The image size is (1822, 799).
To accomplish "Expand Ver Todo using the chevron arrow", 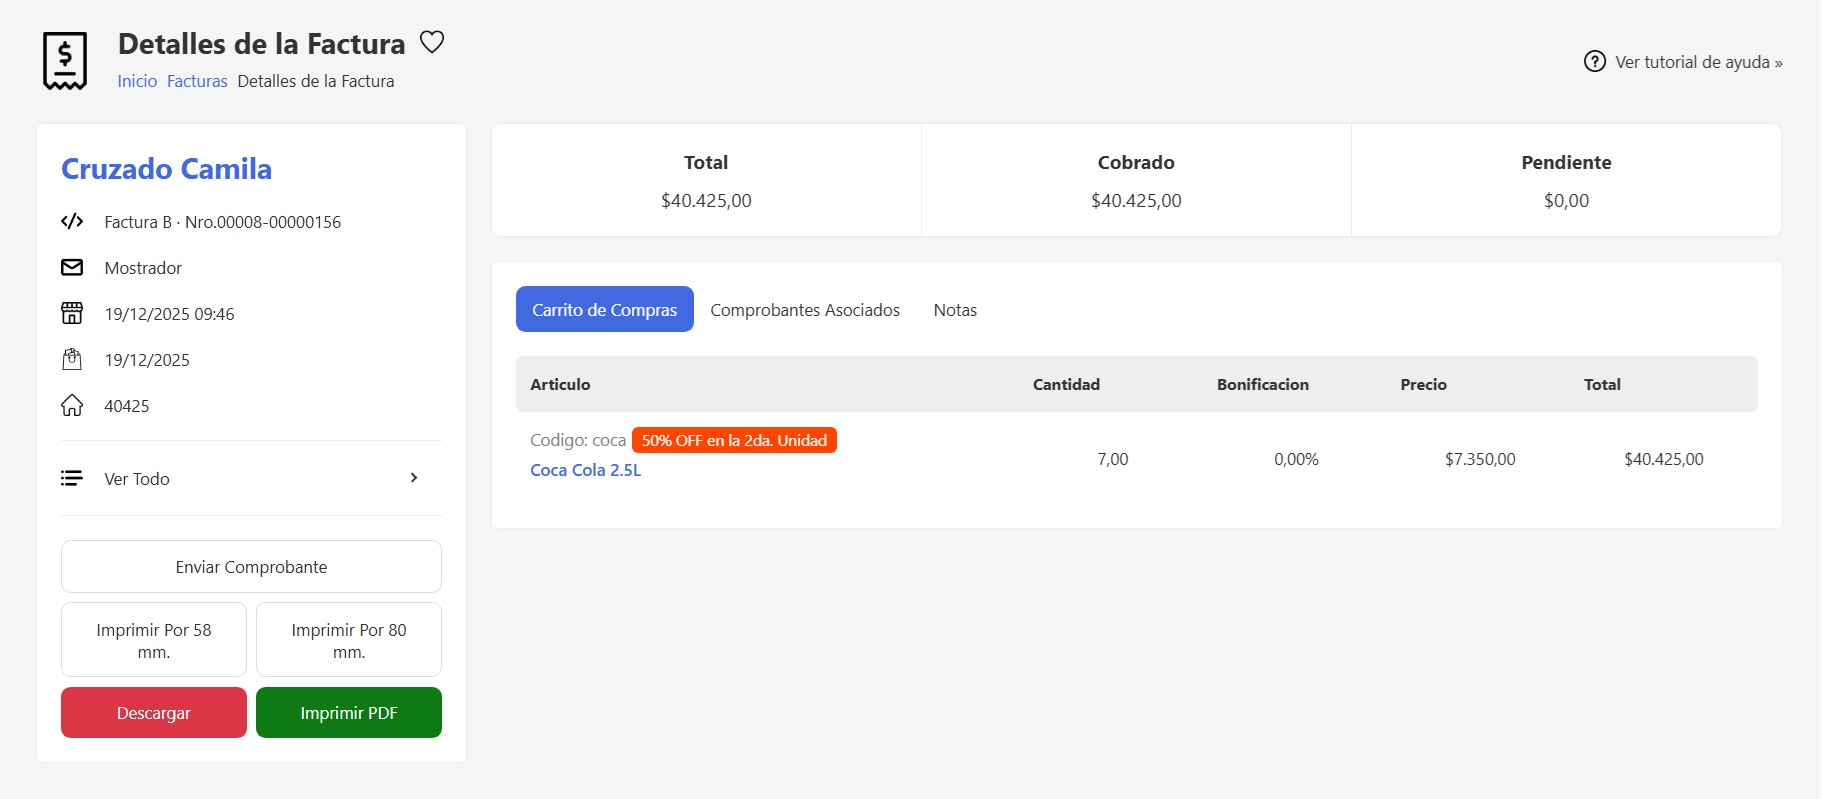I will [414, 478].
